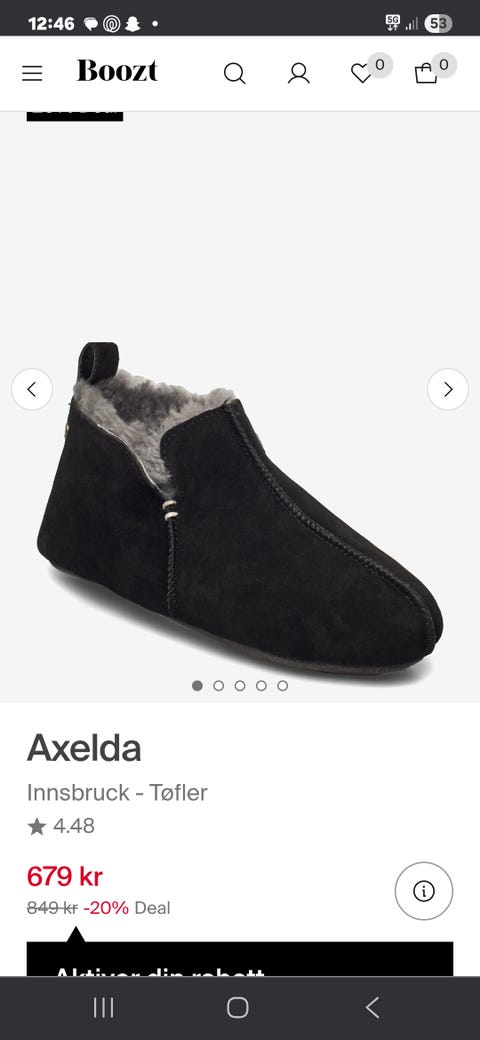Open the user account icon

(x=299, y=73)
